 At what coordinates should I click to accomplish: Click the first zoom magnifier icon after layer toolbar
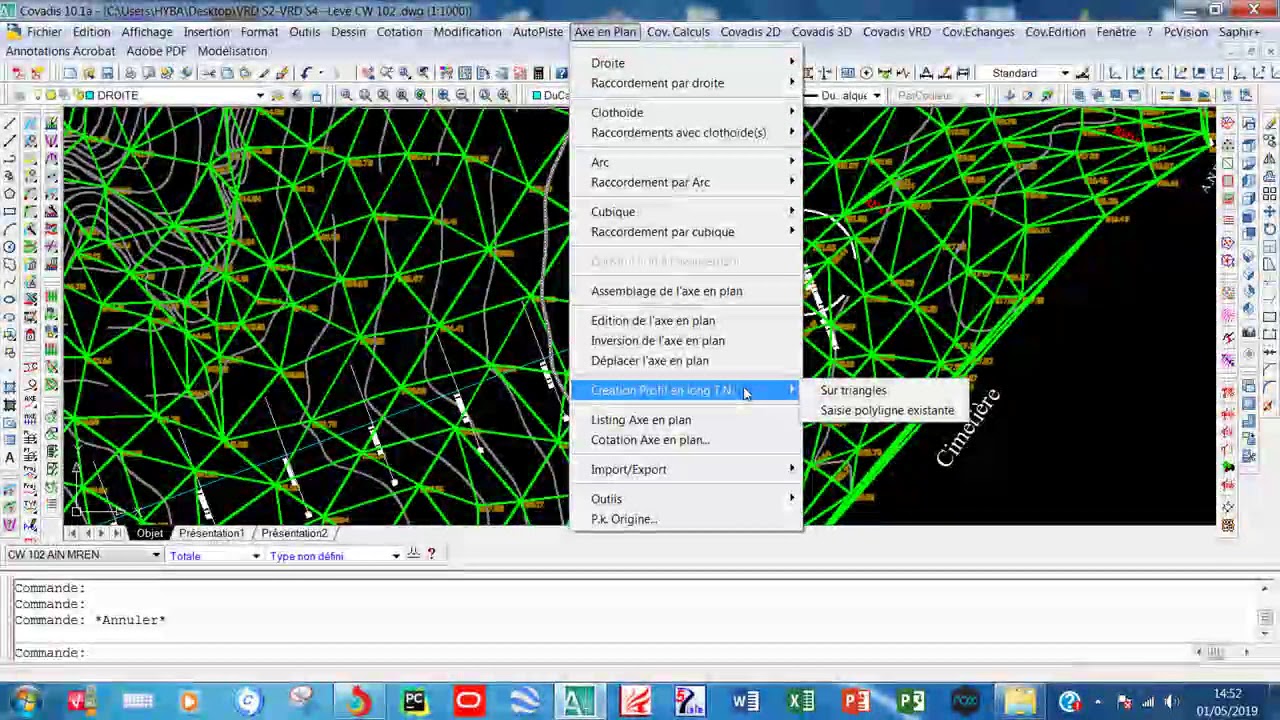346,95
